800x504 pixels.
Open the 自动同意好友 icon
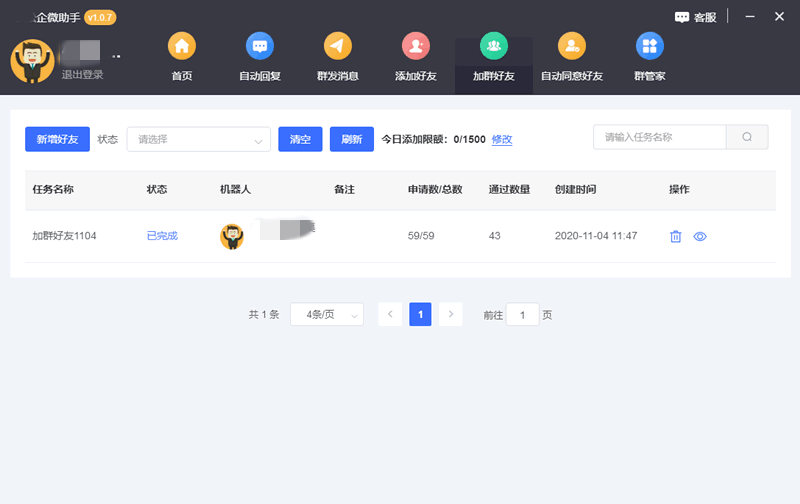point(572,46)
